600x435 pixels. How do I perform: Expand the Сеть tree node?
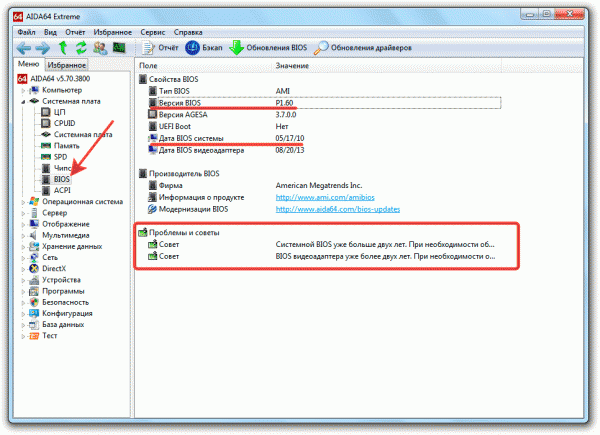tap(23, 258)
